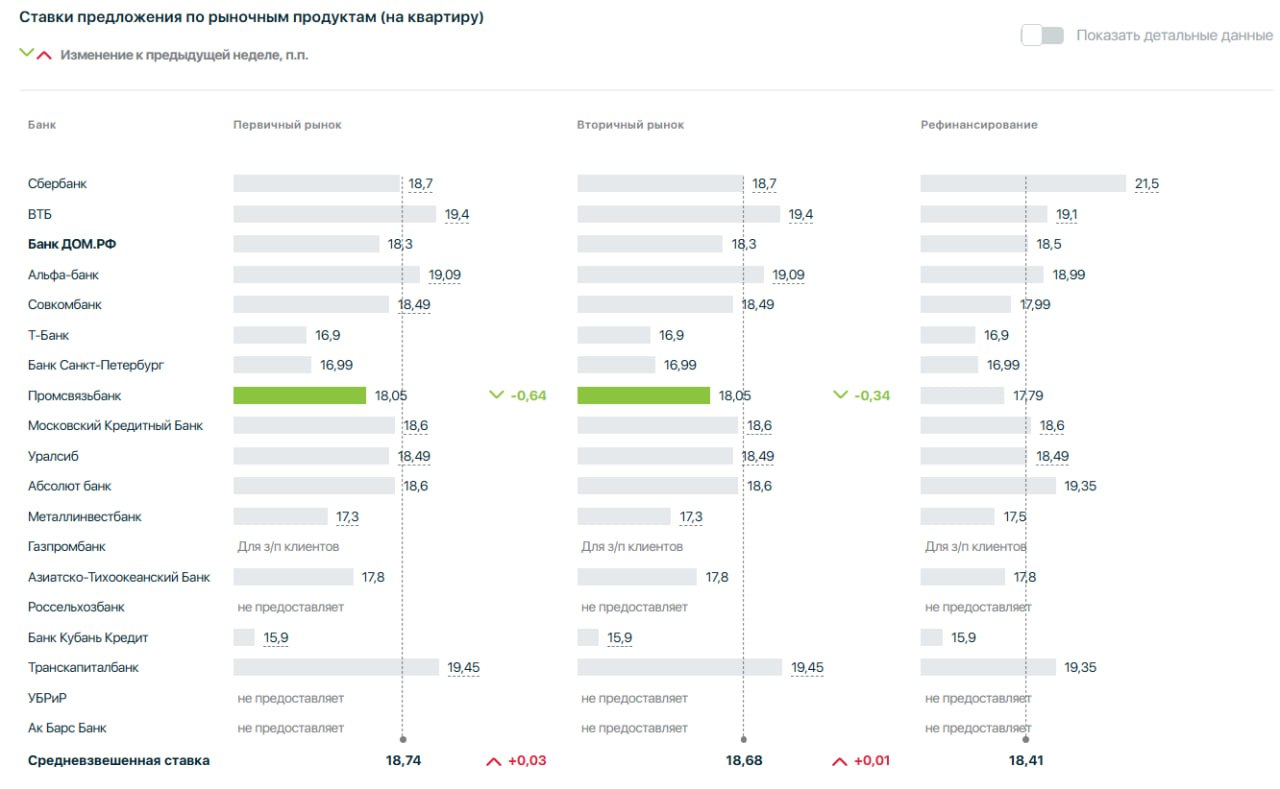Click the Сбербанк bank name
This screenshot has width=1280, height=789.
(57, 184)
